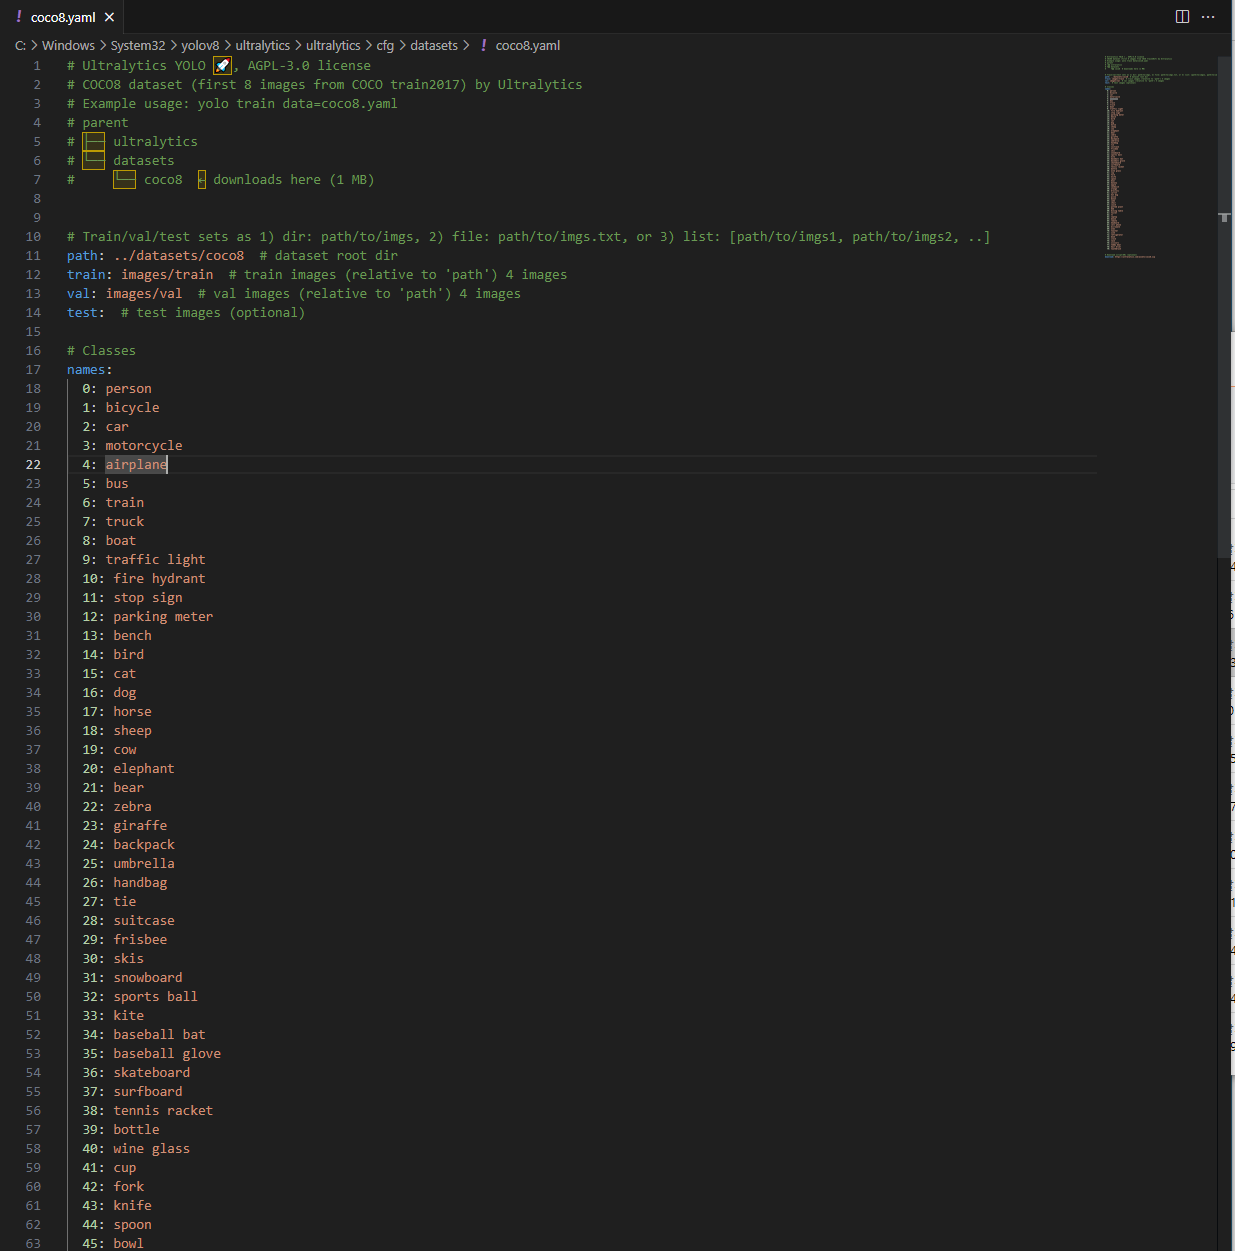This screenshot has height=1251, width=1235.
Task: Click the 'tennis racket' class name
Action: click(163, 1111)
